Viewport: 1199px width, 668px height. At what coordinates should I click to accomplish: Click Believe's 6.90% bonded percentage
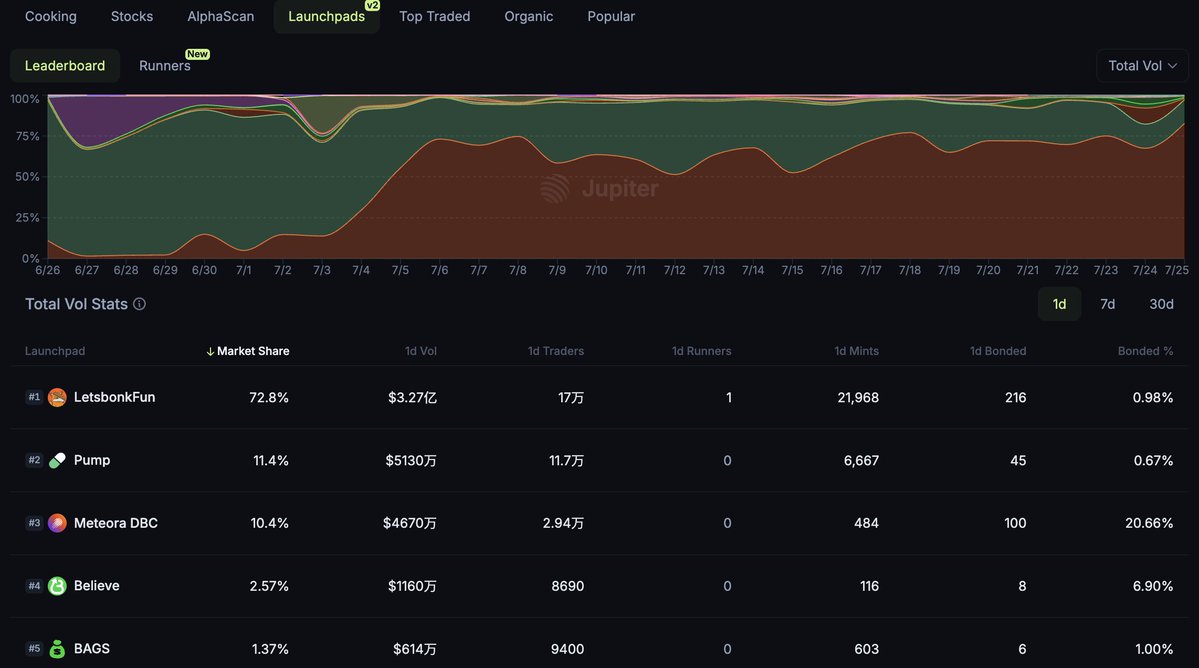pyautogui.click(x=1152, y=586)
